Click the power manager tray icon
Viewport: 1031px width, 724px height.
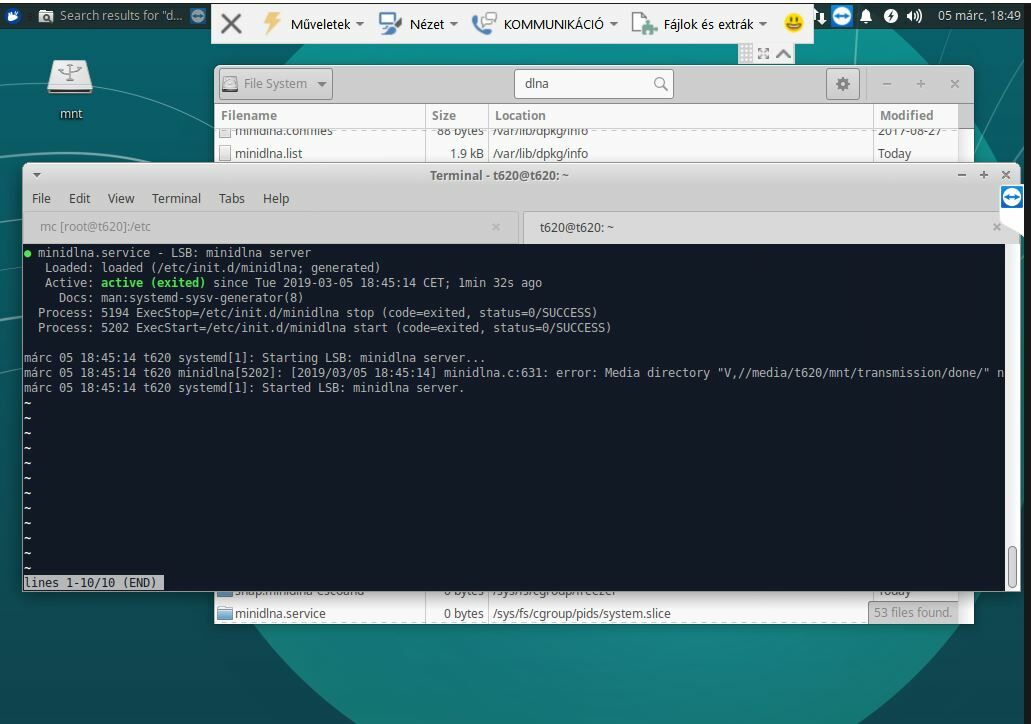coord(890,16)
